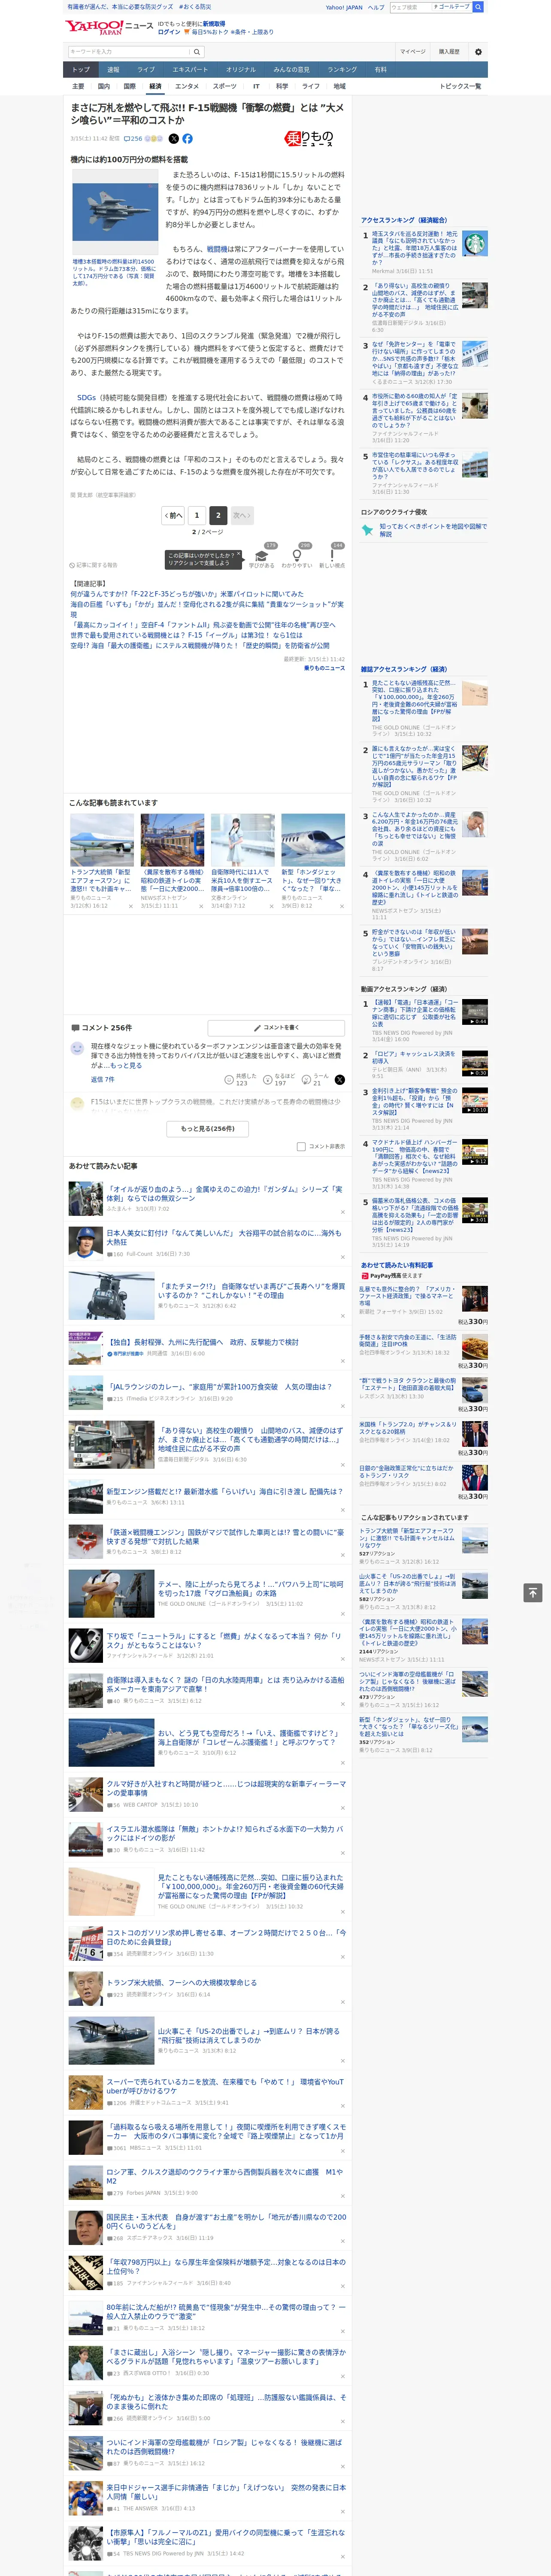
Task: Open the 256 comment count icon under headline
Action: point(133,139)
